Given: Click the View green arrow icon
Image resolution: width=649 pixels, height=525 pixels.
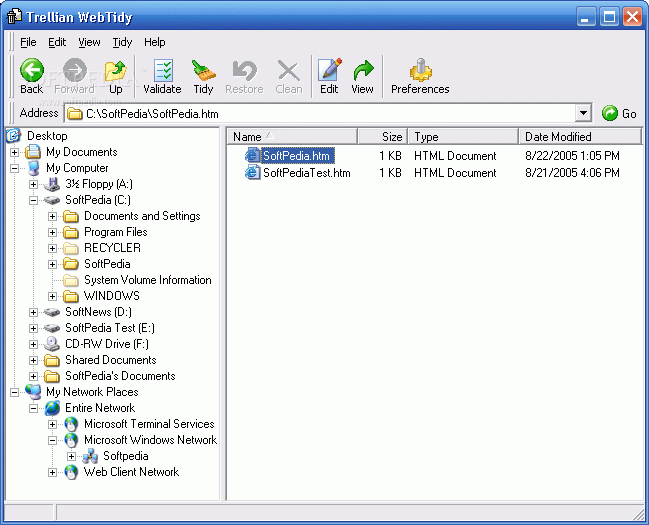Looking at the screenshot, I should (x=363, y=70).
